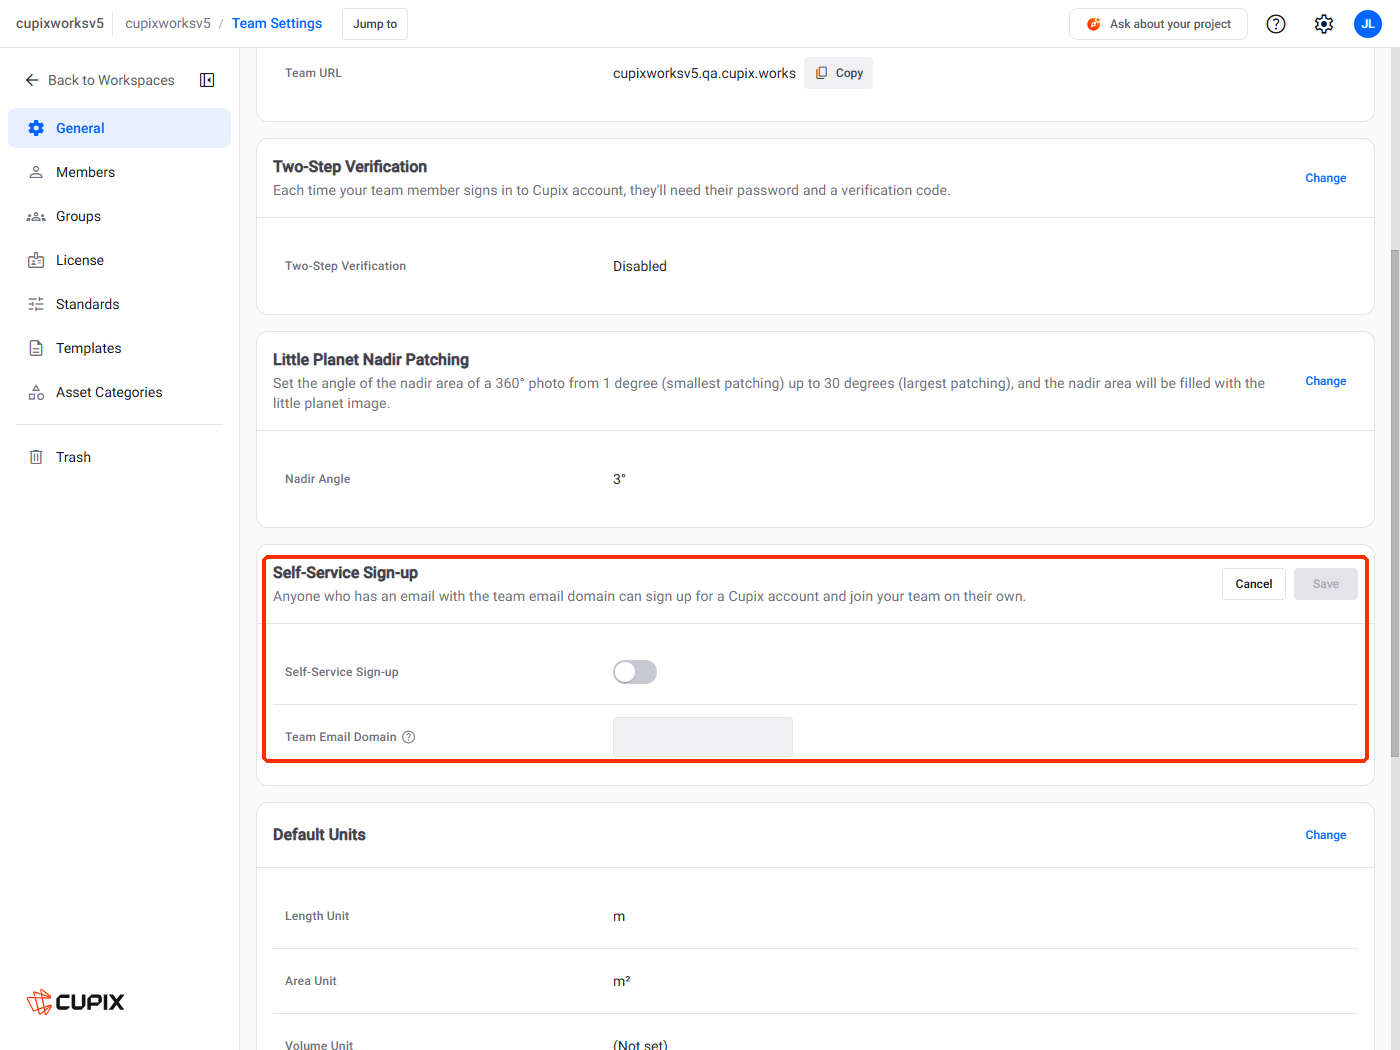Open the Jump to dropdown

[375, 24]
